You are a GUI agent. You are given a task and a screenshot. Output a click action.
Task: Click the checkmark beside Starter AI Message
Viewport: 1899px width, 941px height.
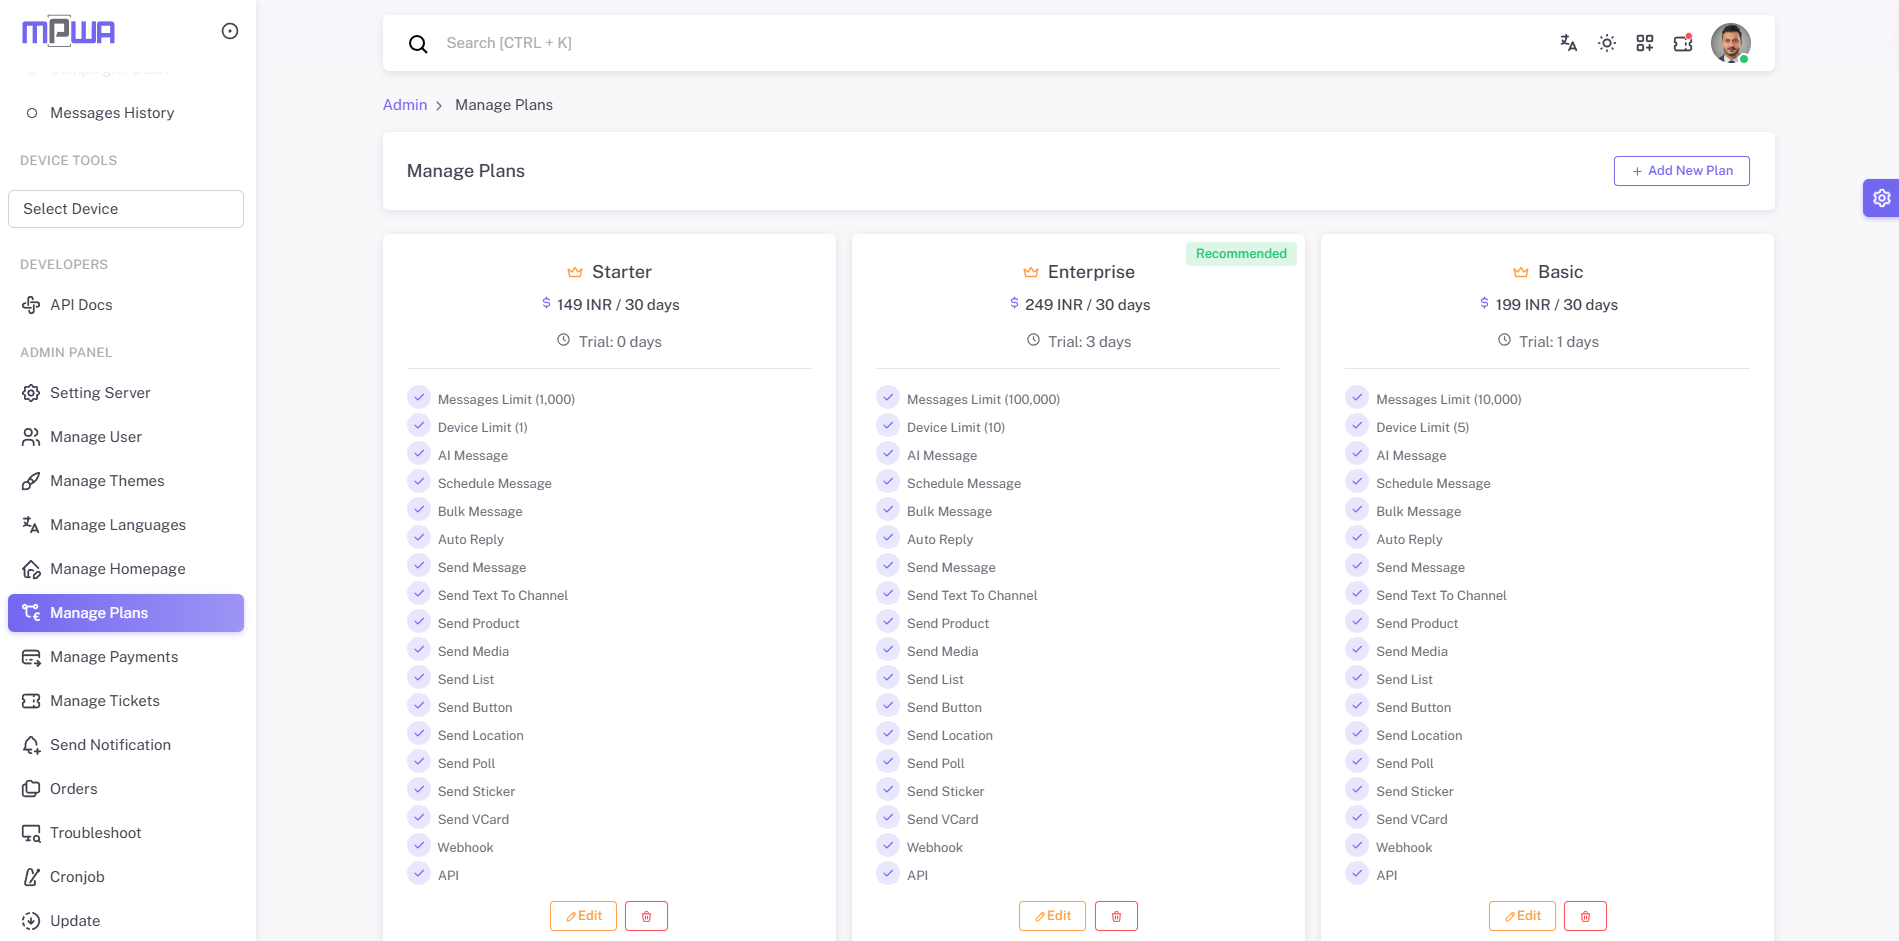tap(419, 454)
